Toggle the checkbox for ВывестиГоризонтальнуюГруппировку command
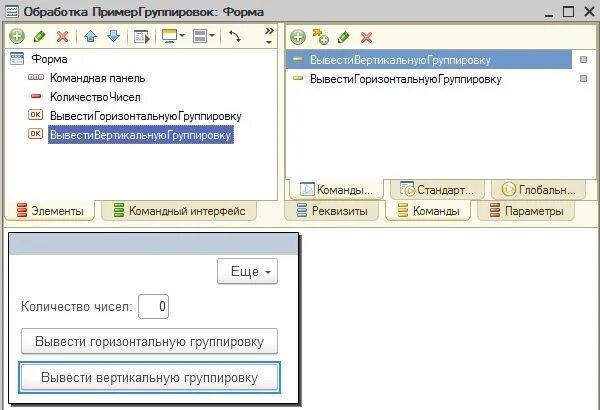Viewport: 600px width, 410px height. tap(584, 78)
